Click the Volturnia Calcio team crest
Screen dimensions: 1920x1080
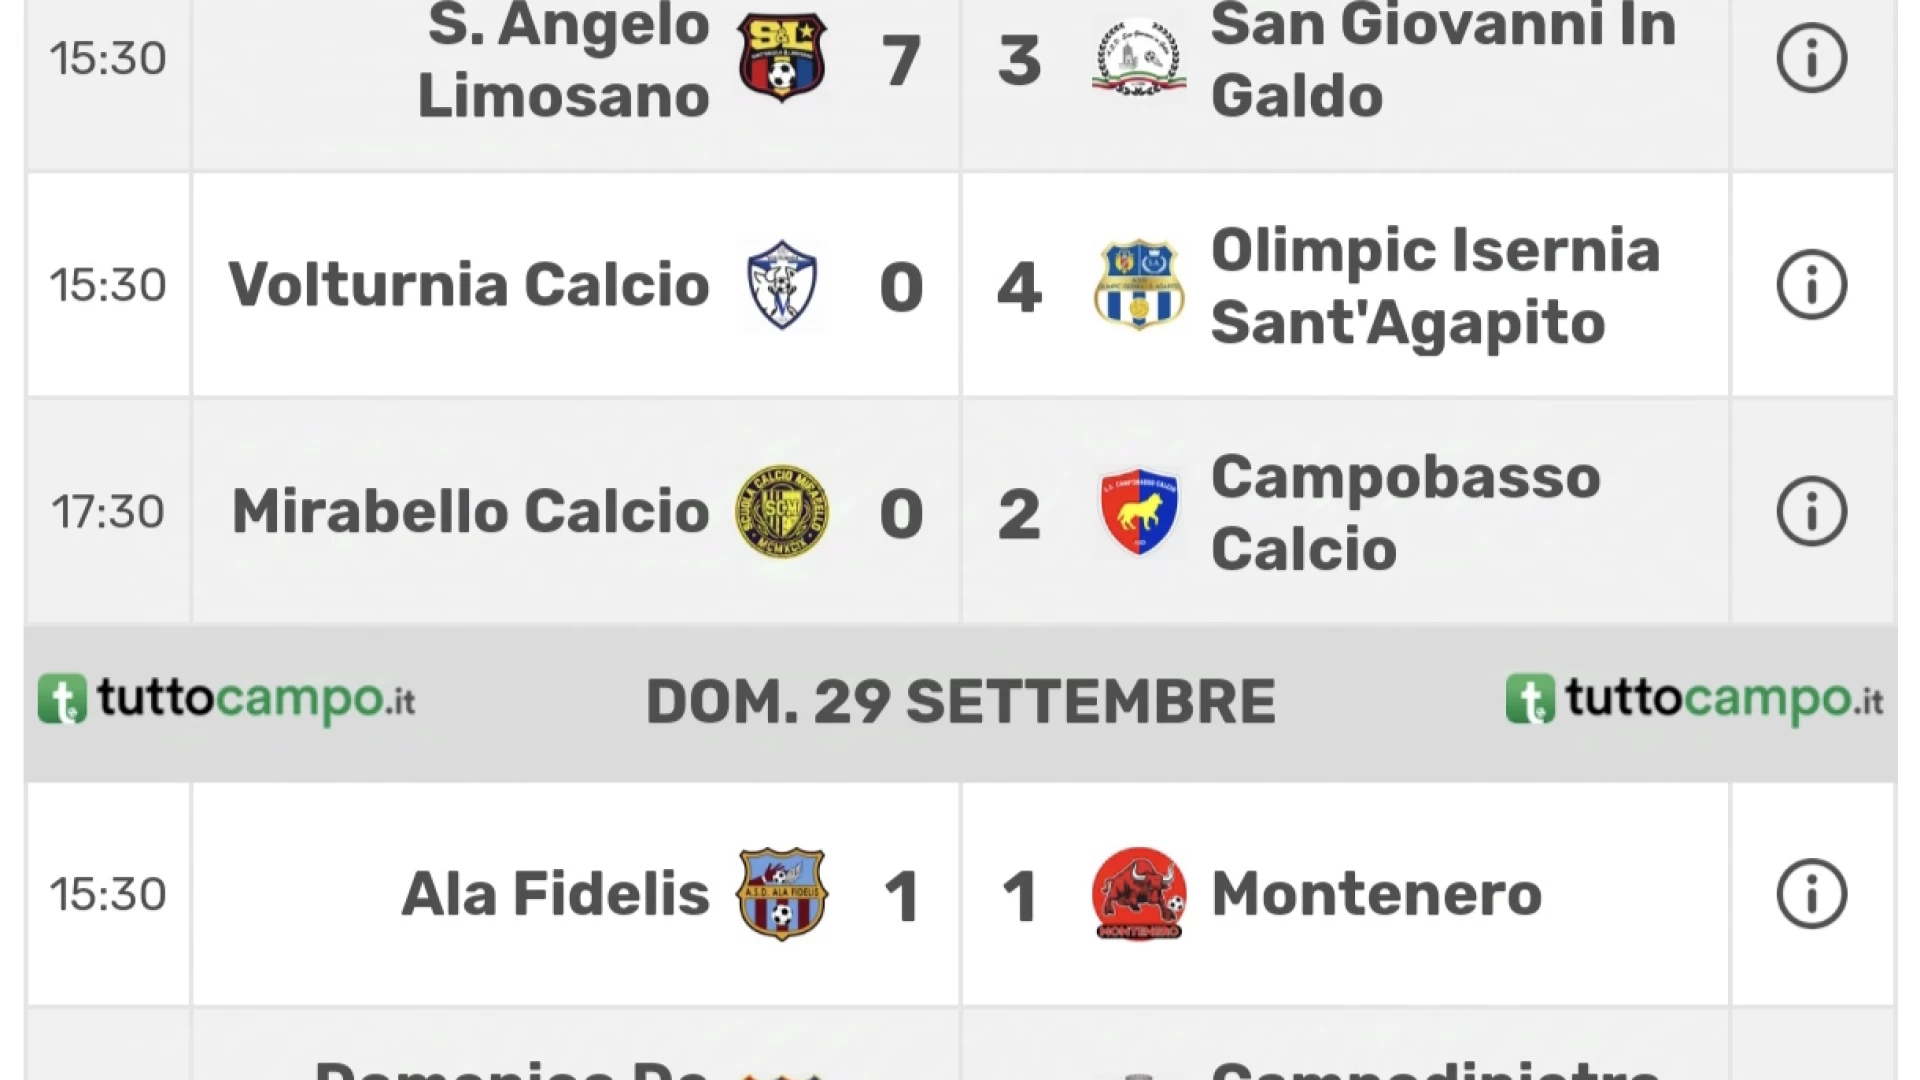point(782,285)
